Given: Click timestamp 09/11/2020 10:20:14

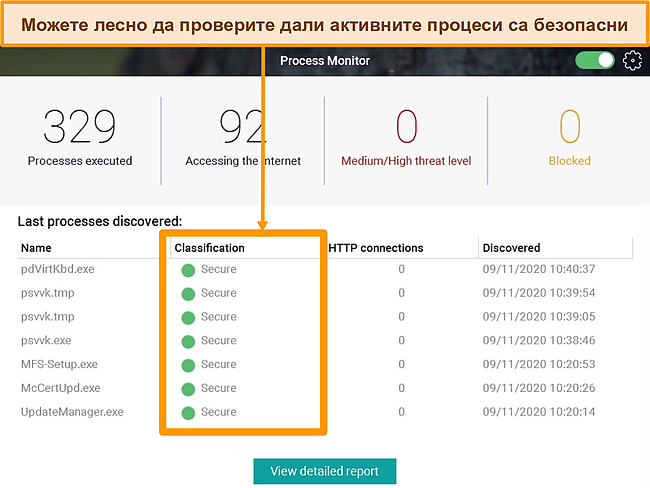Looking at the screenshot, I should tap(539, 412).
